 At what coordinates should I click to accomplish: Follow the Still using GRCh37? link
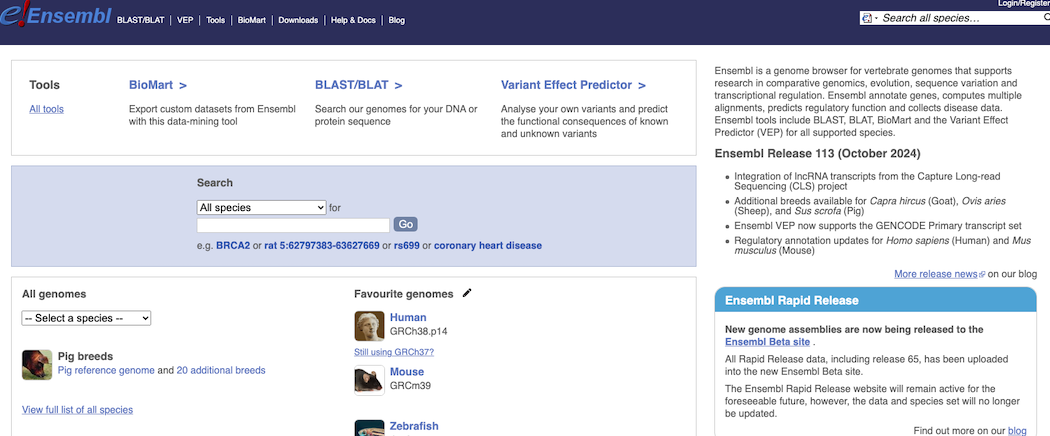394,352
